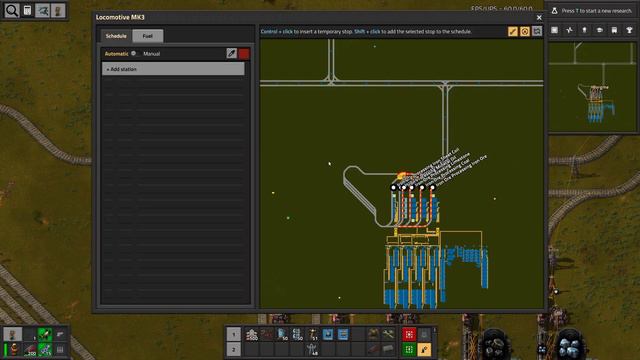The height and width of the screenshot is (360, 640).
Task: Open the calculator tool
Action: point(27,11)
